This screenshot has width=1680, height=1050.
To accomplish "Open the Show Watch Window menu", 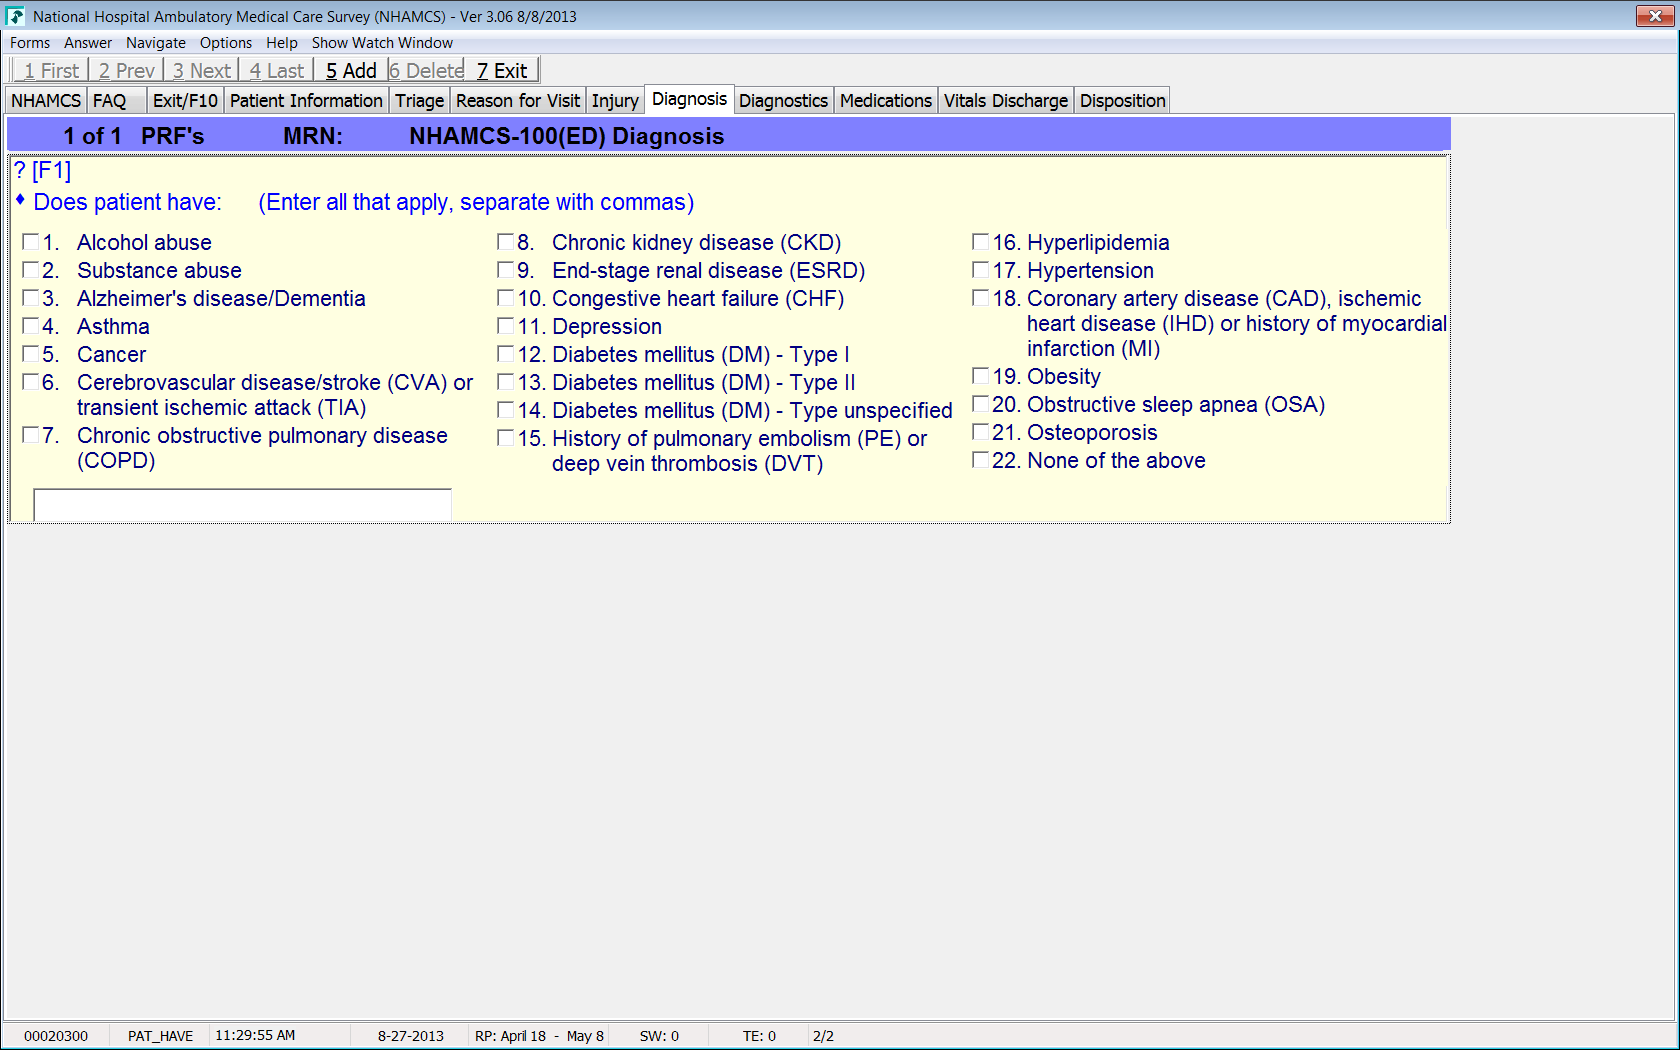I will [382, 43].
